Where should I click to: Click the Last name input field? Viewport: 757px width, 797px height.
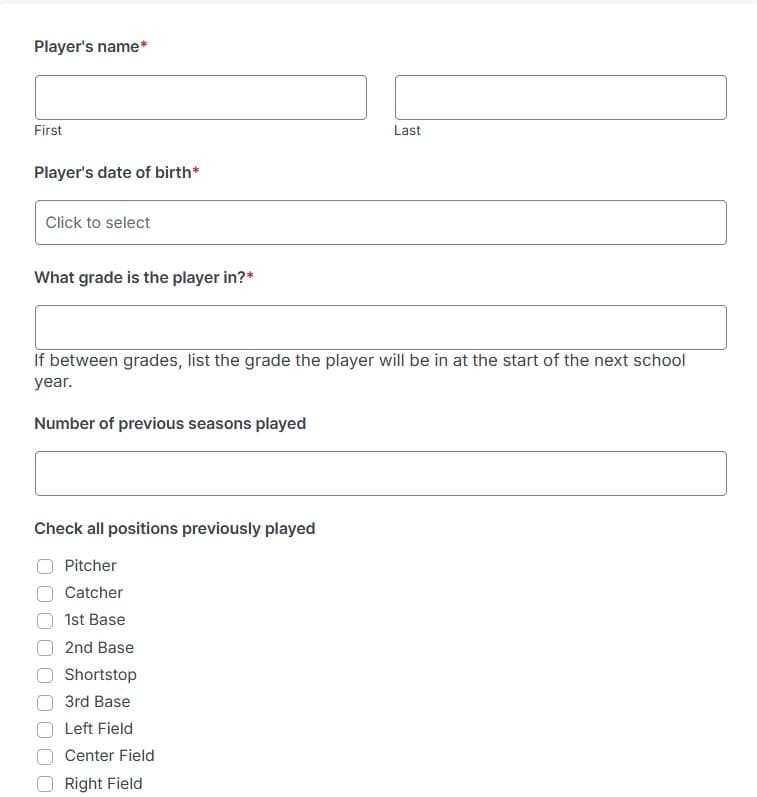tap(561, 98)
